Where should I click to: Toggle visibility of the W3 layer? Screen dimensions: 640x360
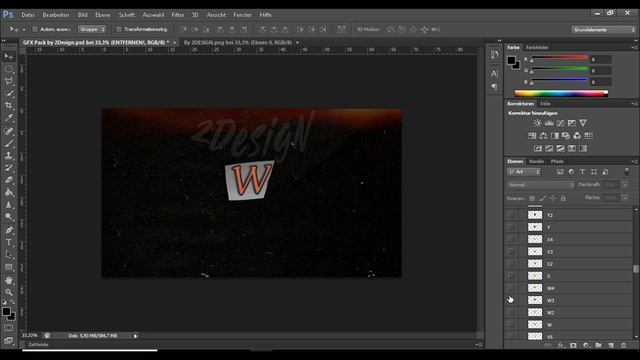511,300
